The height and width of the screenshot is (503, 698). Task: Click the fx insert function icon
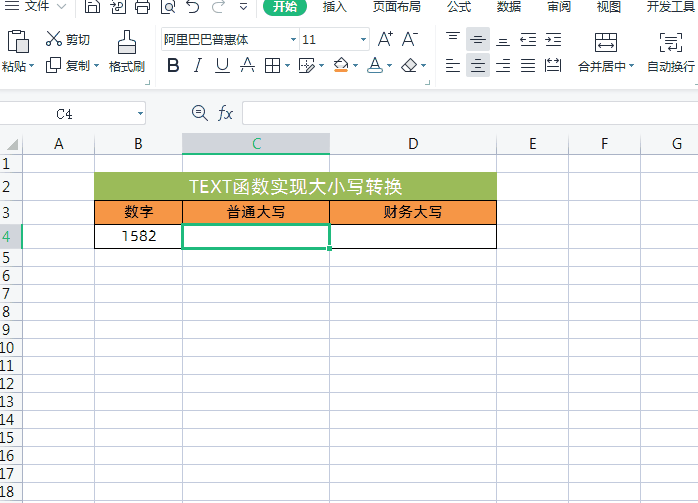point(226,114)
